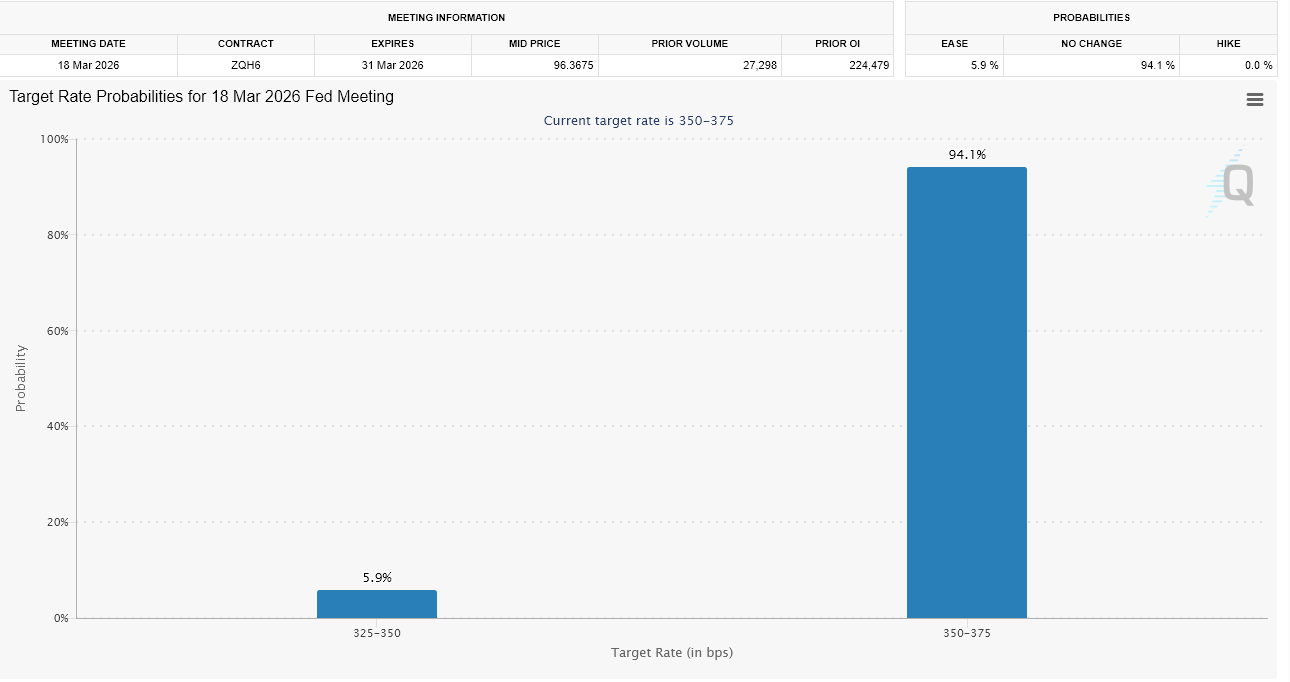Screen dimensions: 1290x682
Task: Click the PRIOR OI value 224,479
Action: point(837,65)
